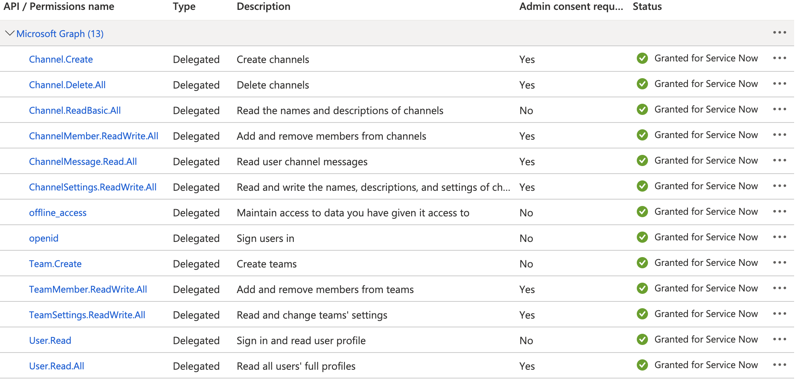Open ellipsis menu for ChannelMember.ReadWrite.All row
This screenshot has height=384, width=800.
(x=779, y=135)
